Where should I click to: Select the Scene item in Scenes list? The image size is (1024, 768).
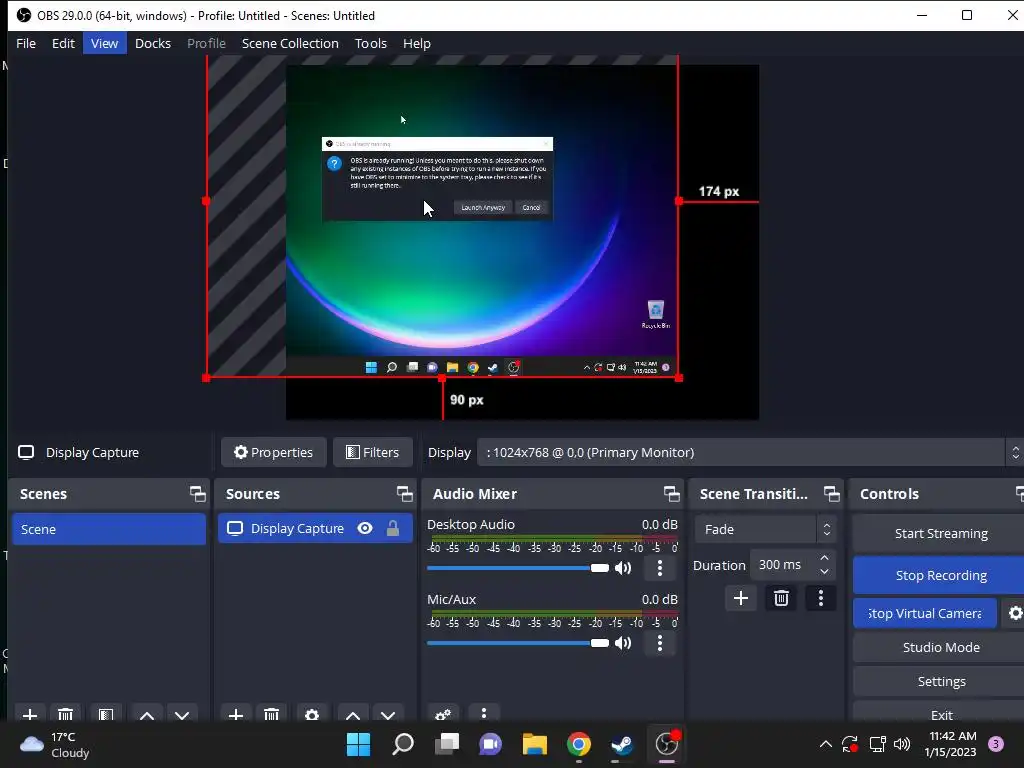[108, 529]
